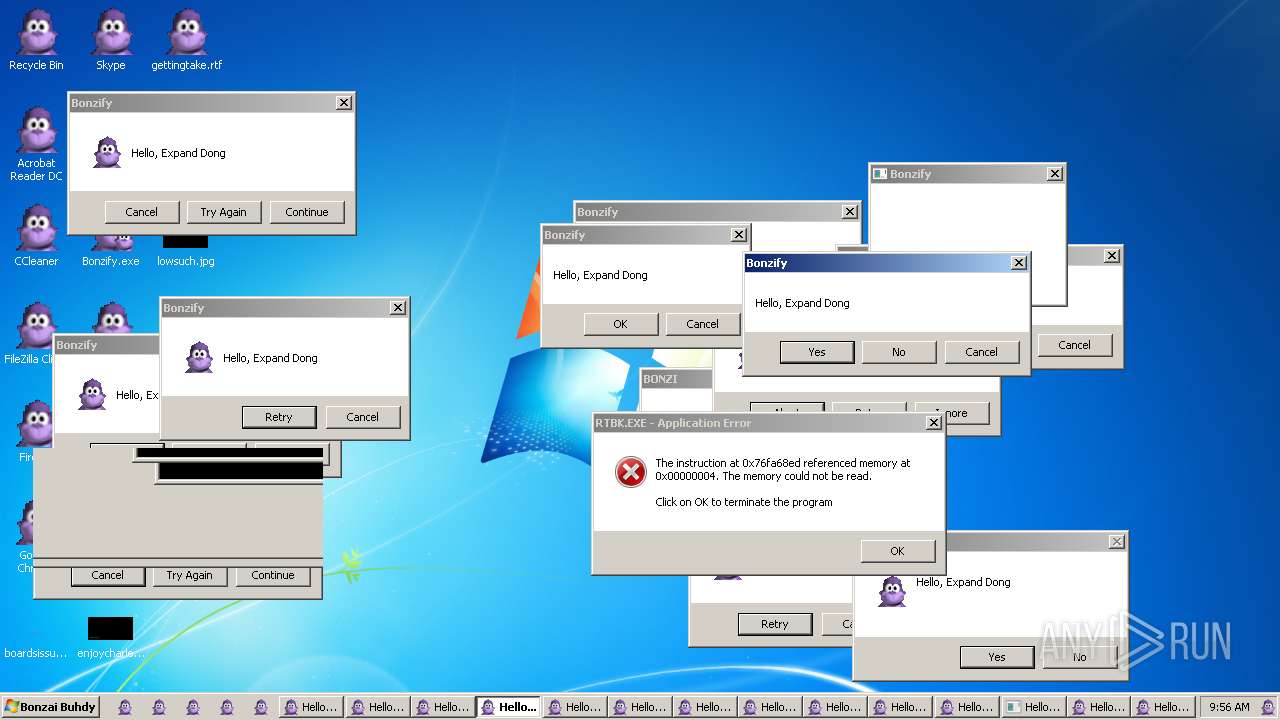Viewport: 1280px width, 720px height.
Task: Click Bonzi icon in topmost-left Bonzify dialog
Action: pyautogui.click(x=107, y=153)
